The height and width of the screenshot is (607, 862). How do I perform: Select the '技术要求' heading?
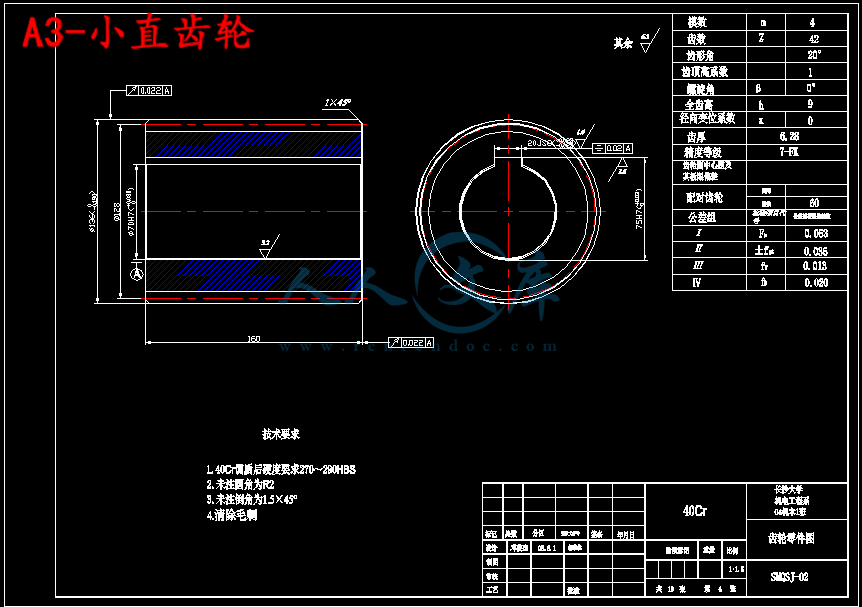tap(281, 434)
